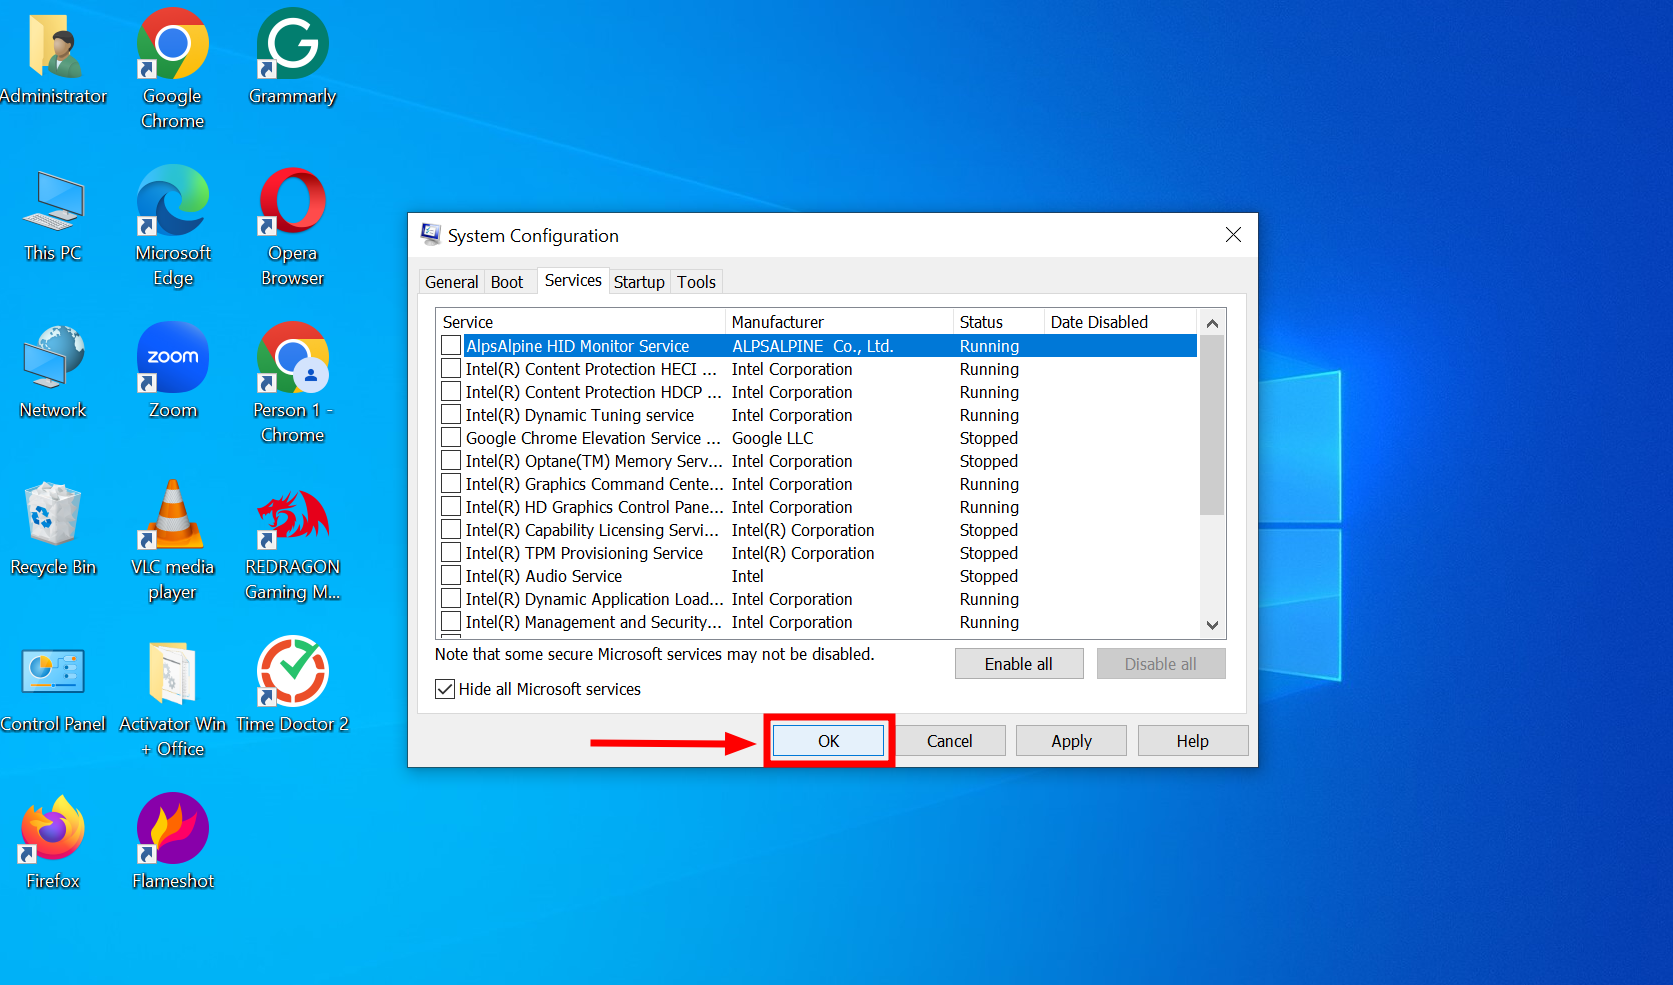The image size is (1673, 985).
Task: Check the Intel(R) Management and Security service box
Action: click(451, 622)
